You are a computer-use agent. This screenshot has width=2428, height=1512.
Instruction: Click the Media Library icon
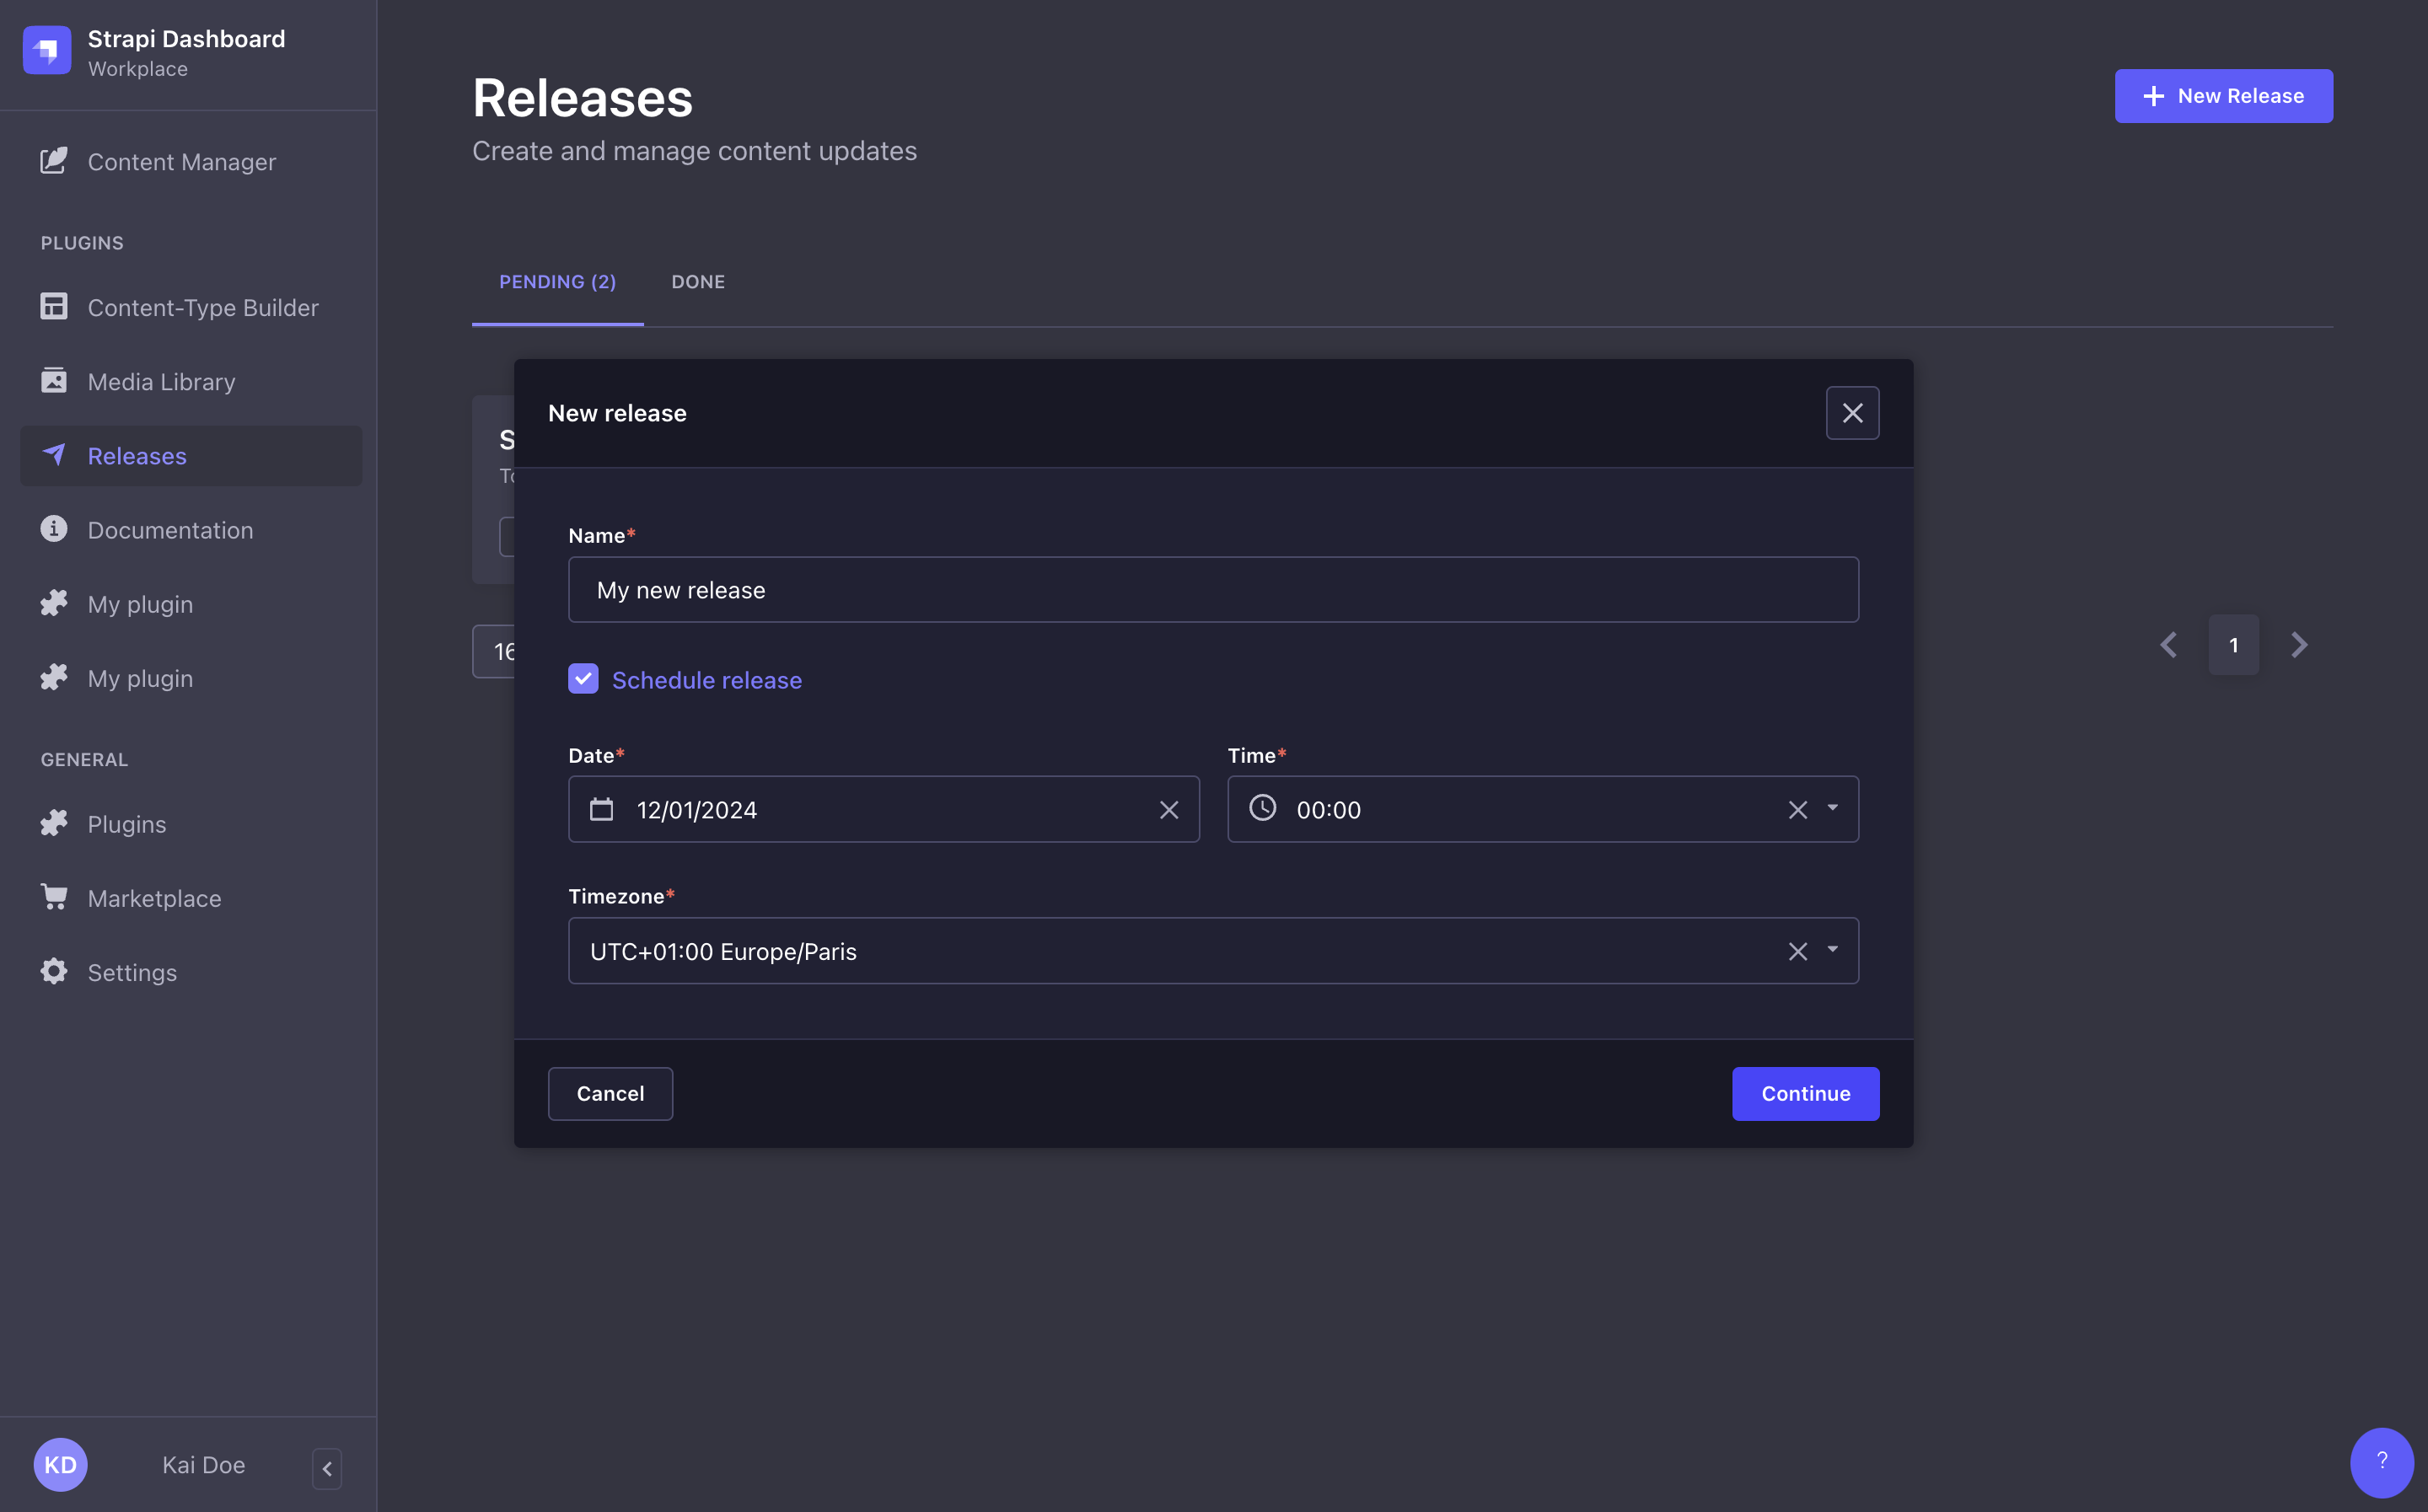point(54,382)
